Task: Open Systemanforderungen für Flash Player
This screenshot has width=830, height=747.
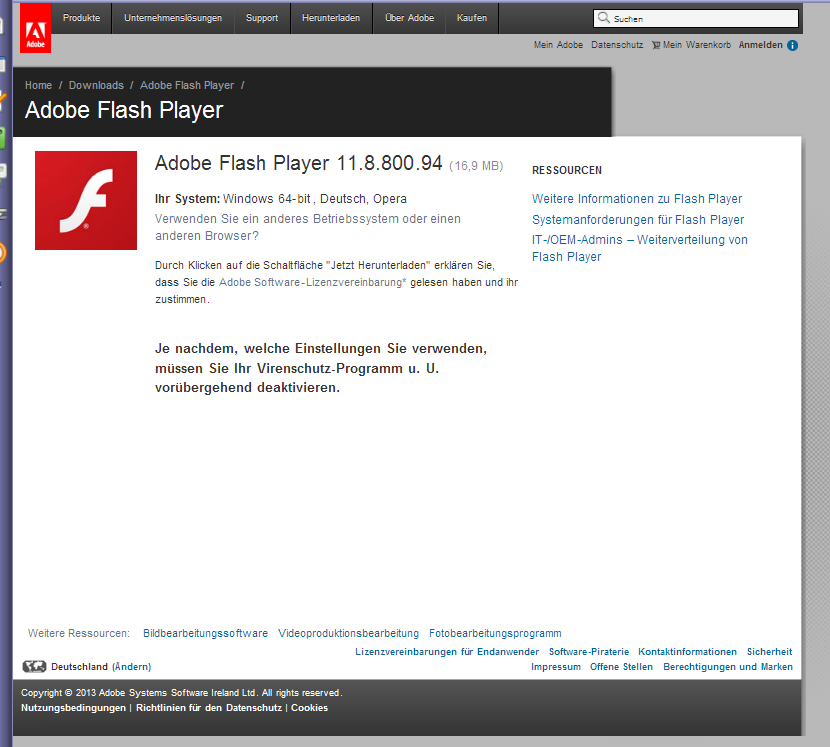Action: [x=638, y=220]
